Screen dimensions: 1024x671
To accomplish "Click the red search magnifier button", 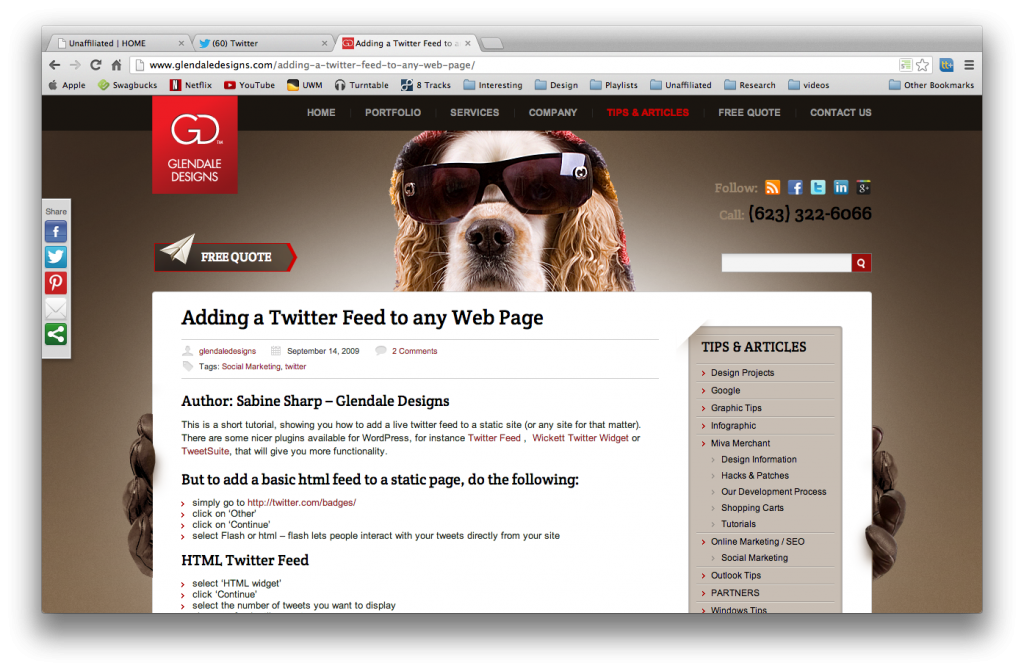I will click(x=861, y=263).
